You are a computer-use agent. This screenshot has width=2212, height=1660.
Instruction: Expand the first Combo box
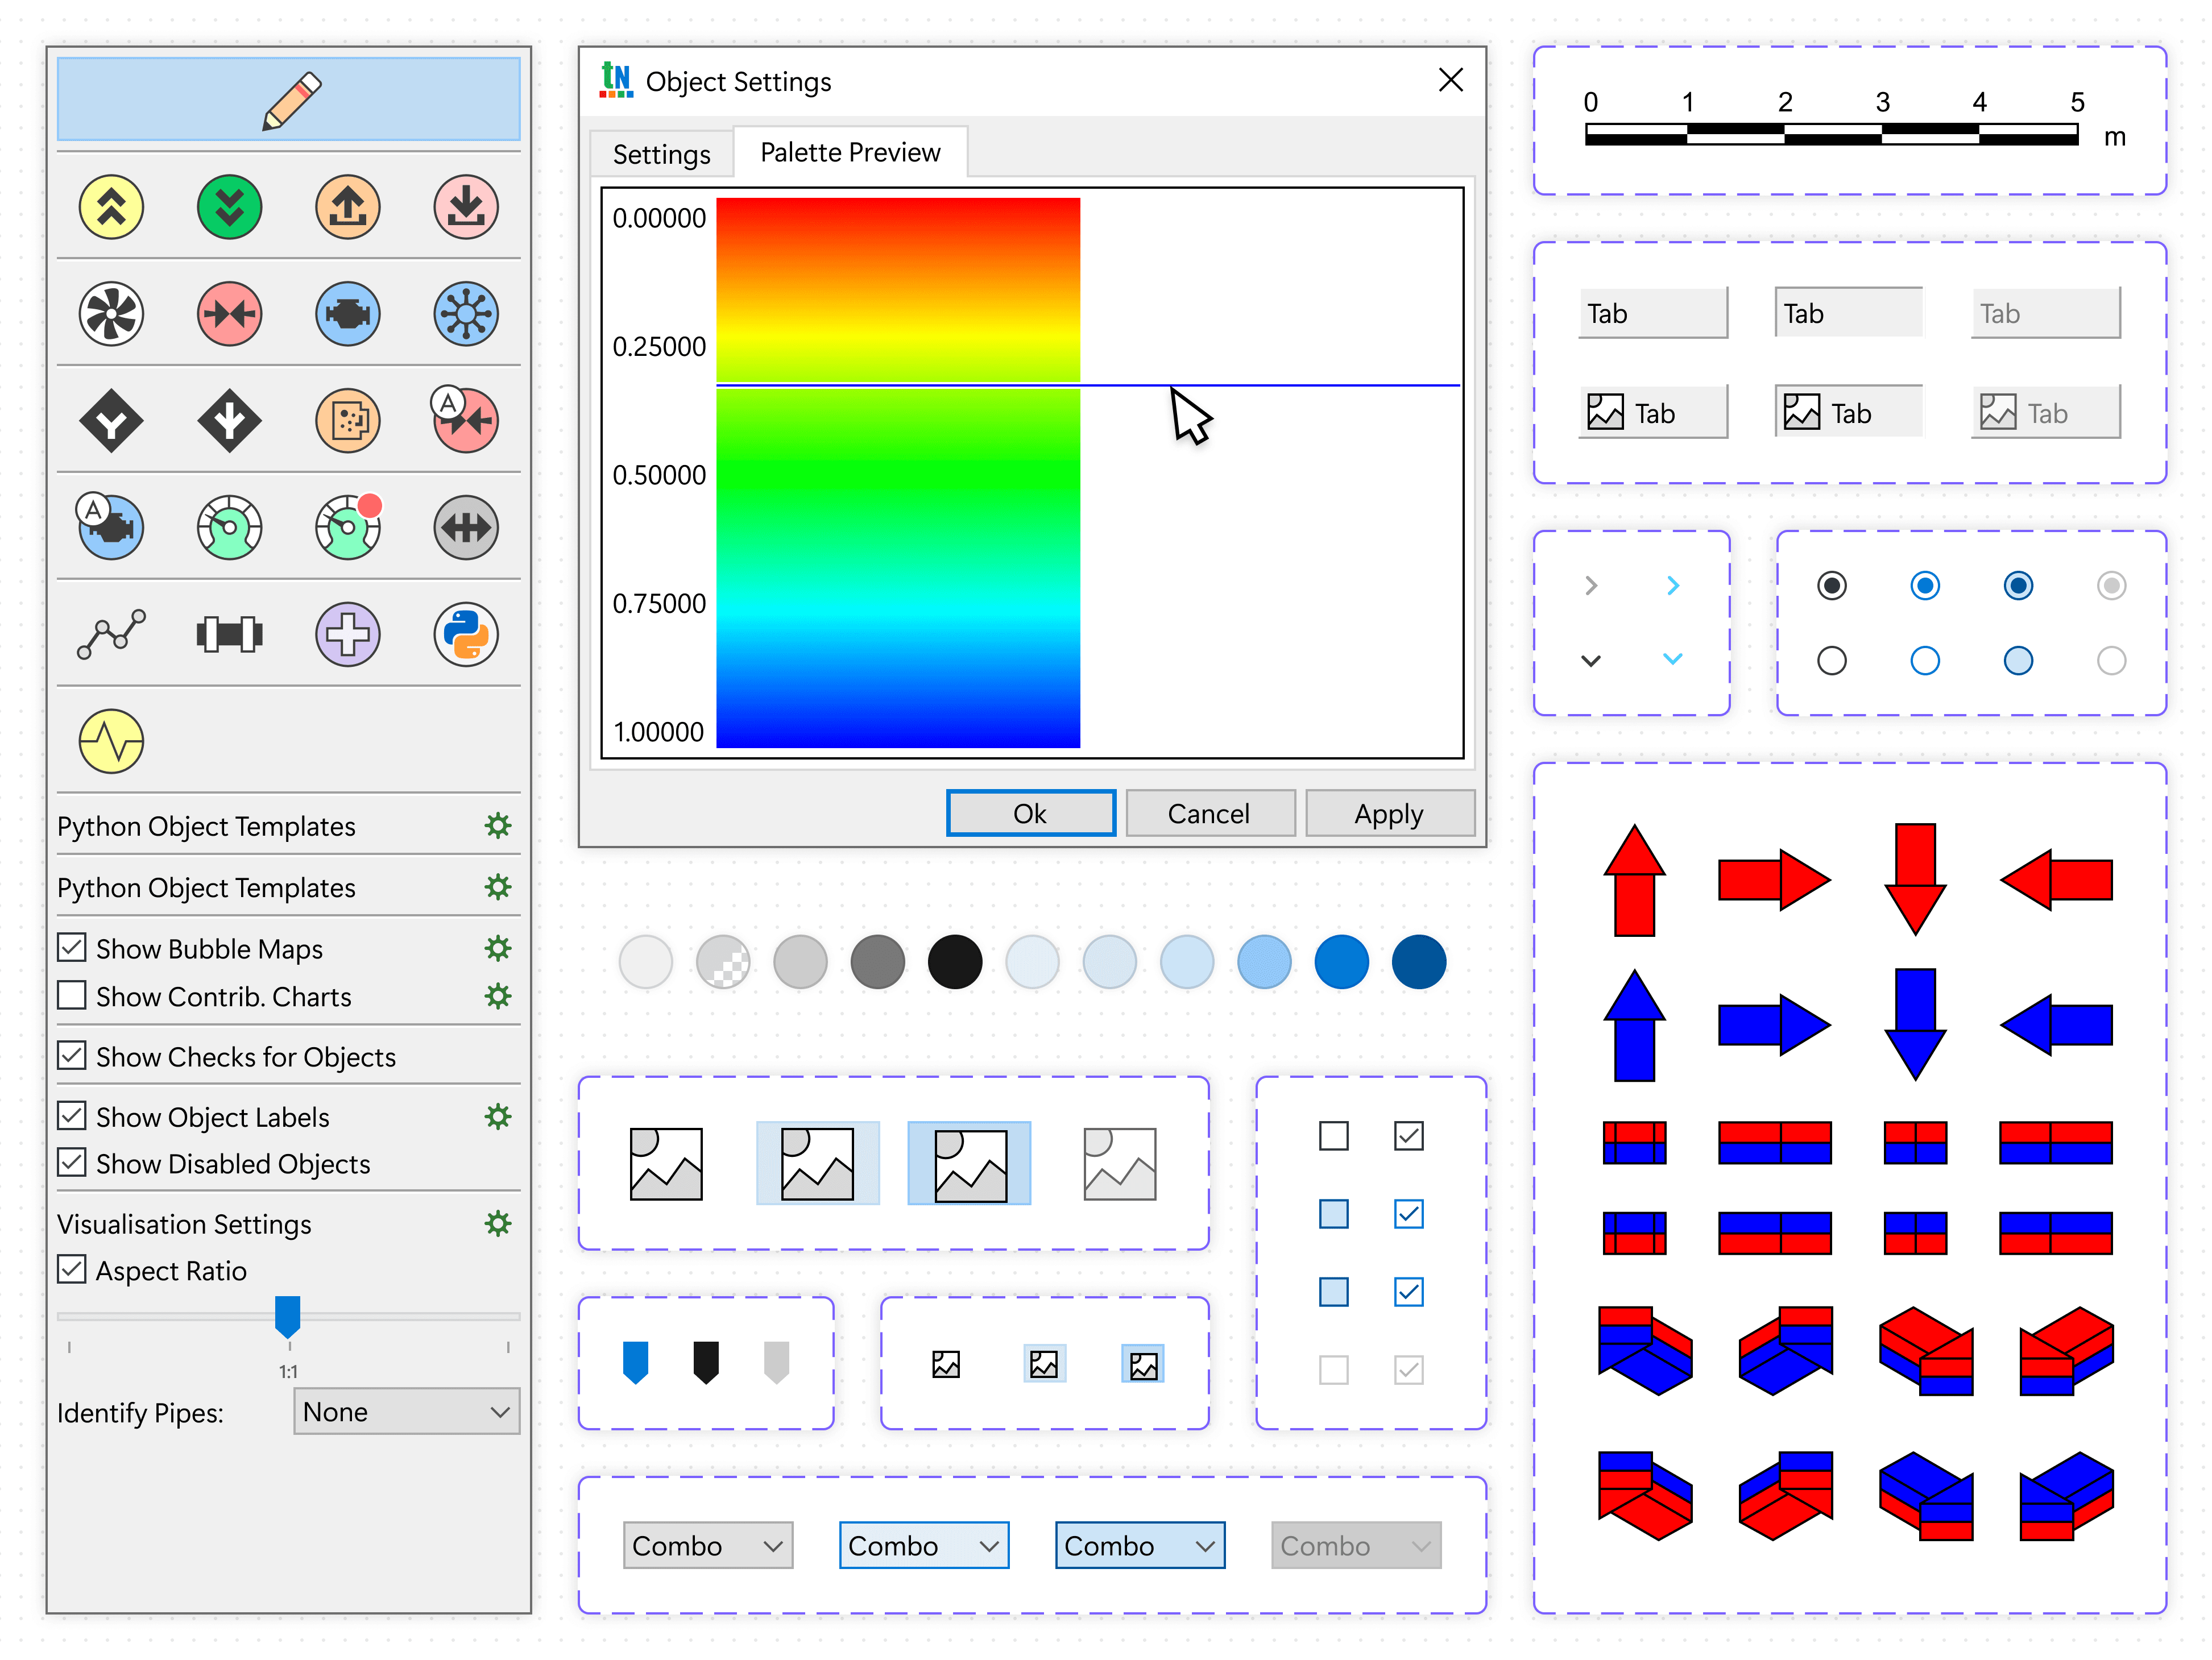coord(707,1545)
